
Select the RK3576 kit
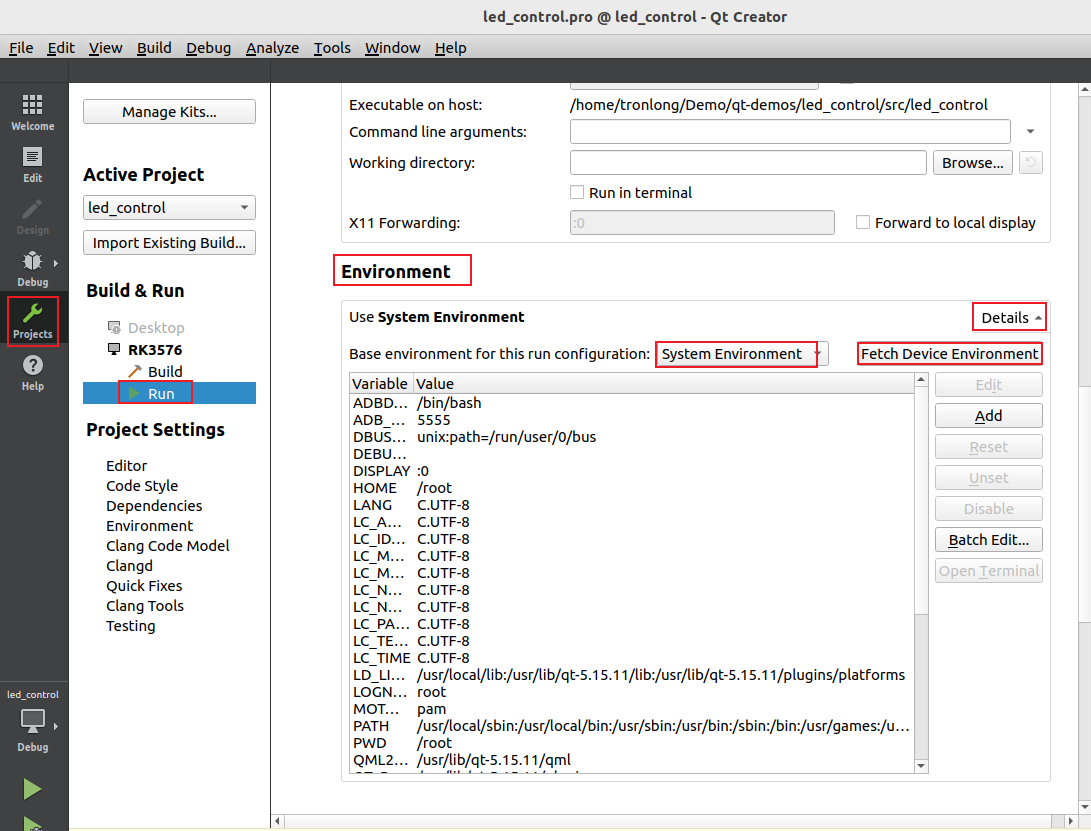coord(154,349)
